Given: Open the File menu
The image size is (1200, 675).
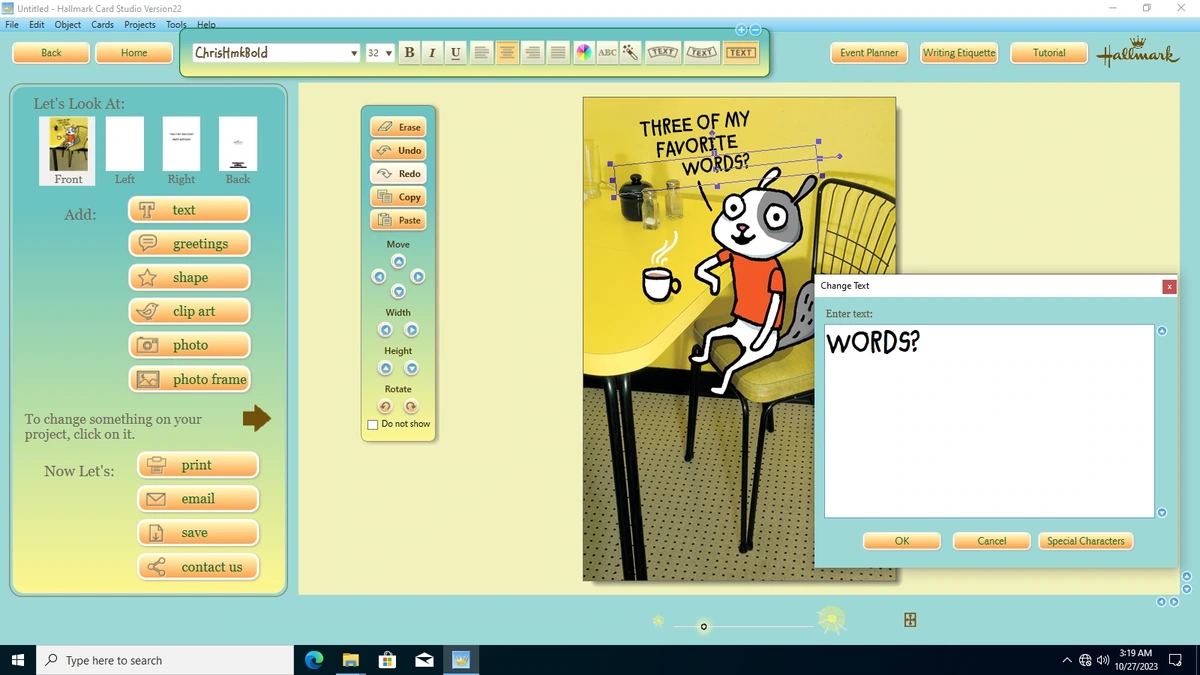Looking at the screenshot, I should click(x=12, y=24).
